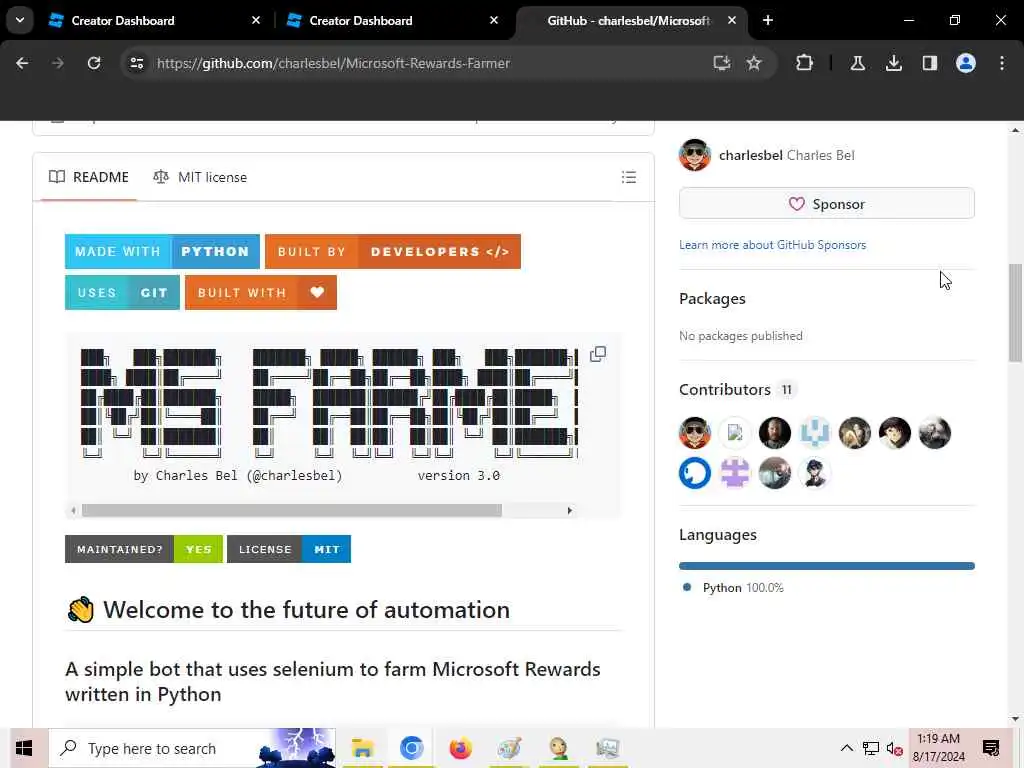Open the Chrome profile avatar
The height and width of the screenshot is (768, 1024).
[x=965, y=63]
